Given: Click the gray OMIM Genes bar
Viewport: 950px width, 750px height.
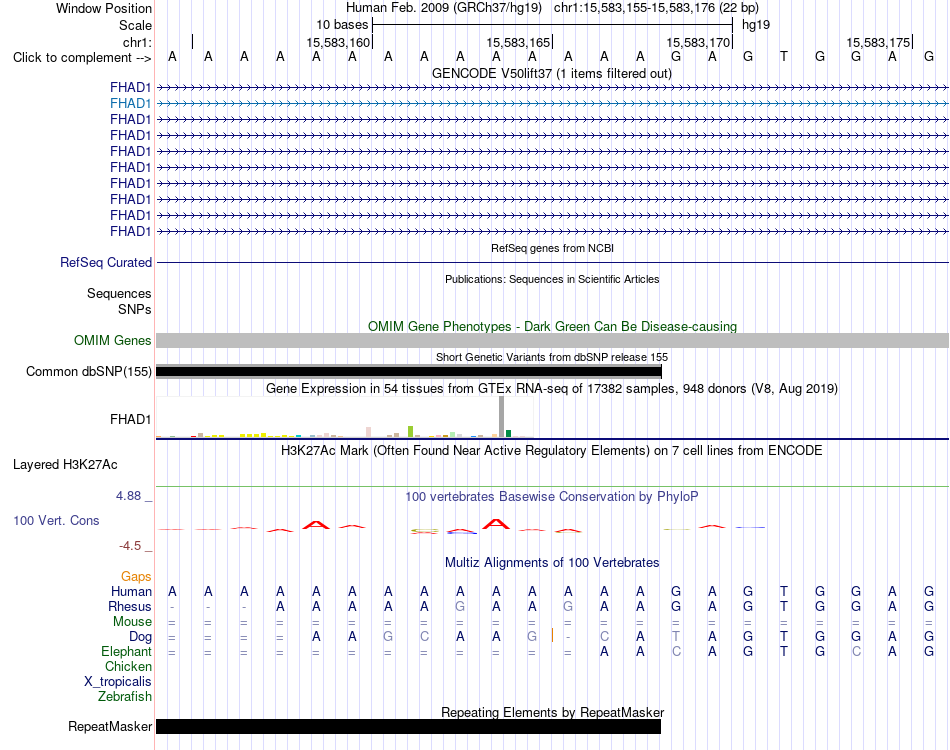Looking at the screenshot, I should [x=552, y=340].
